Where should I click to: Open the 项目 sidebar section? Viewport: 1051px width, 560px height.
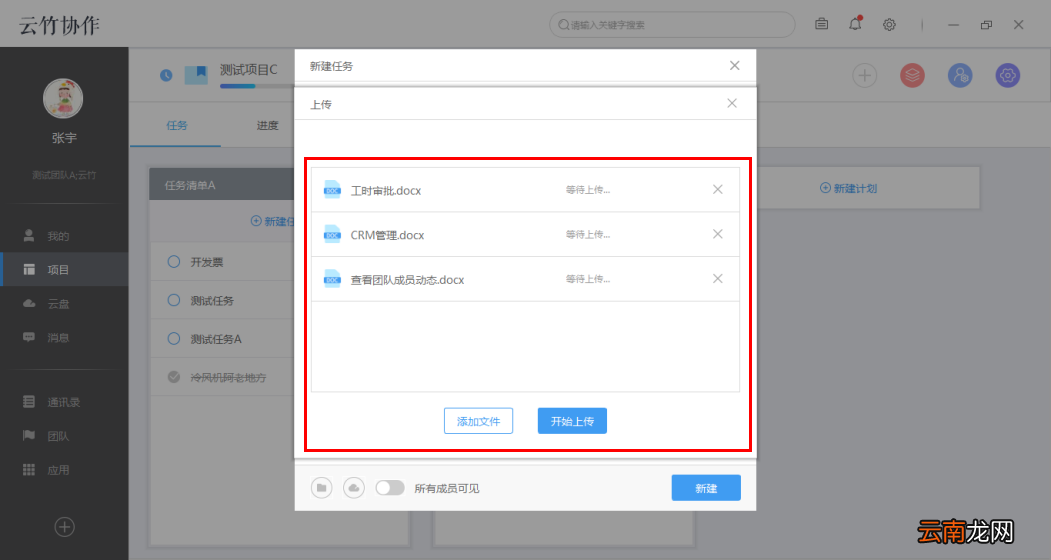64,270
